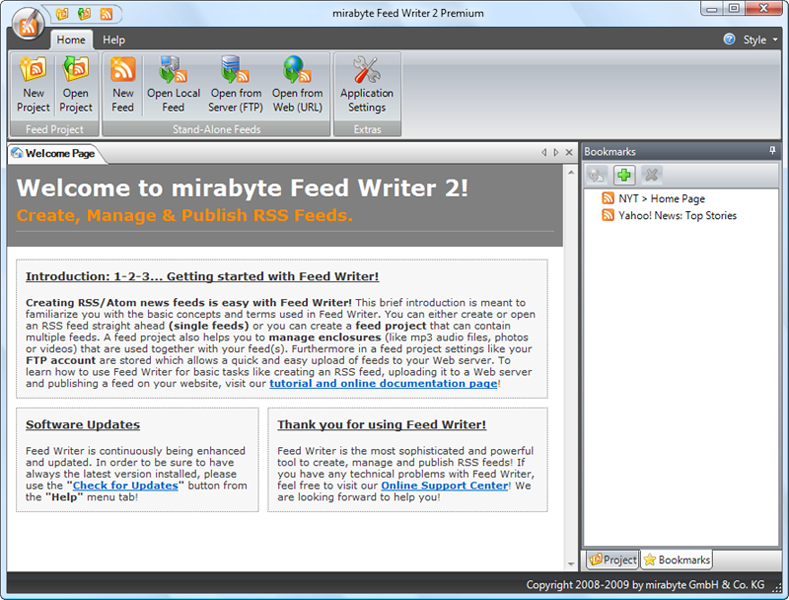Follow the Check for Updates link

click(x=126, y=485)
